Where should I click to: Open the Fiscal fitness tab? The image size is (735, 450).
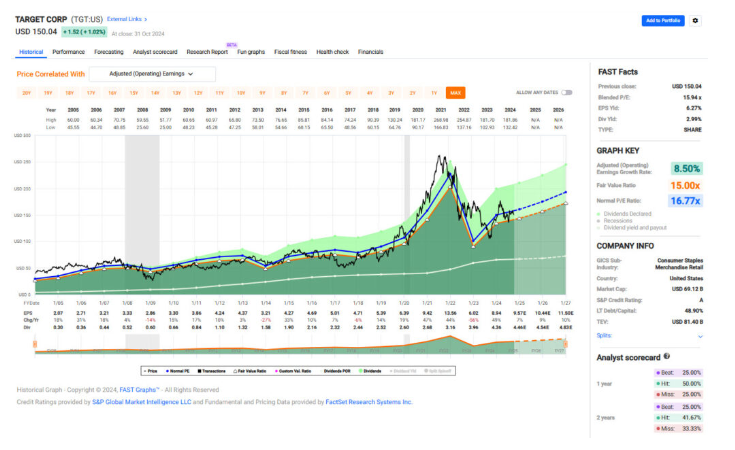(x=291, y=52)
